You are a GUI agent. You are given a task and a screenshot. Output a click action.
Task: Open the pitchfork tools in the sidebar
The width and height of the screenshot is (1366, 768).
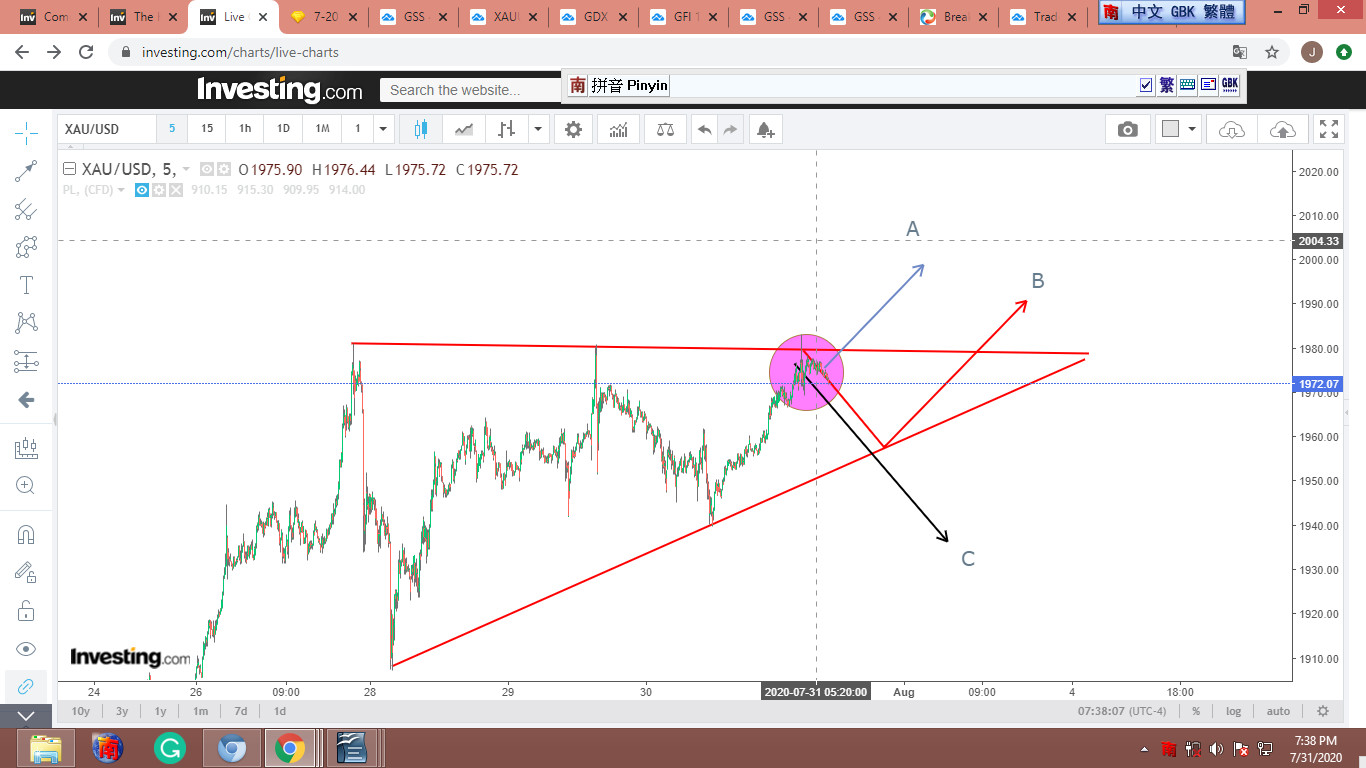pos(26,209)
